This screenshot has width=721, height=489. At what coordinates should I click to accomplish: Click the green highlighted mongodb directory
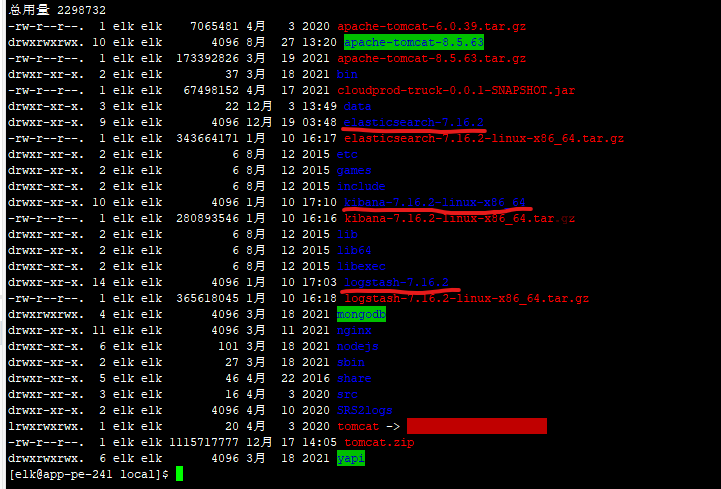(361, 314)
